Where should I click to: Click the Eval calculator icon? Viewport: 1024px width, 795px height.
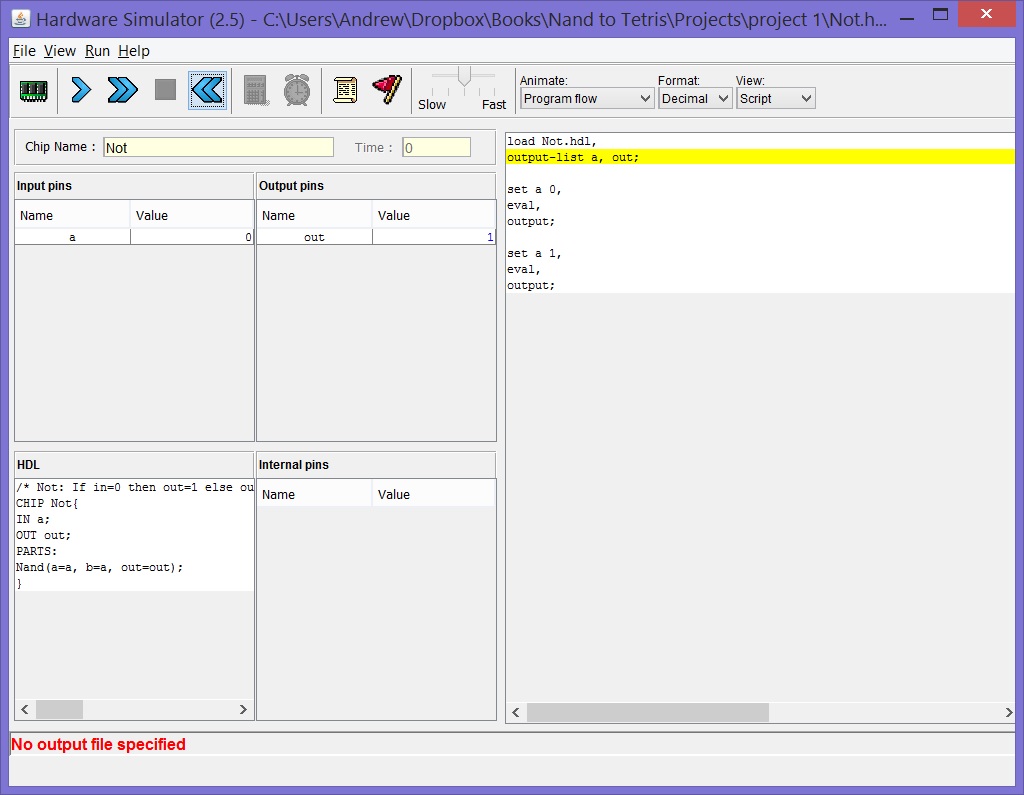tap(255, 90)
